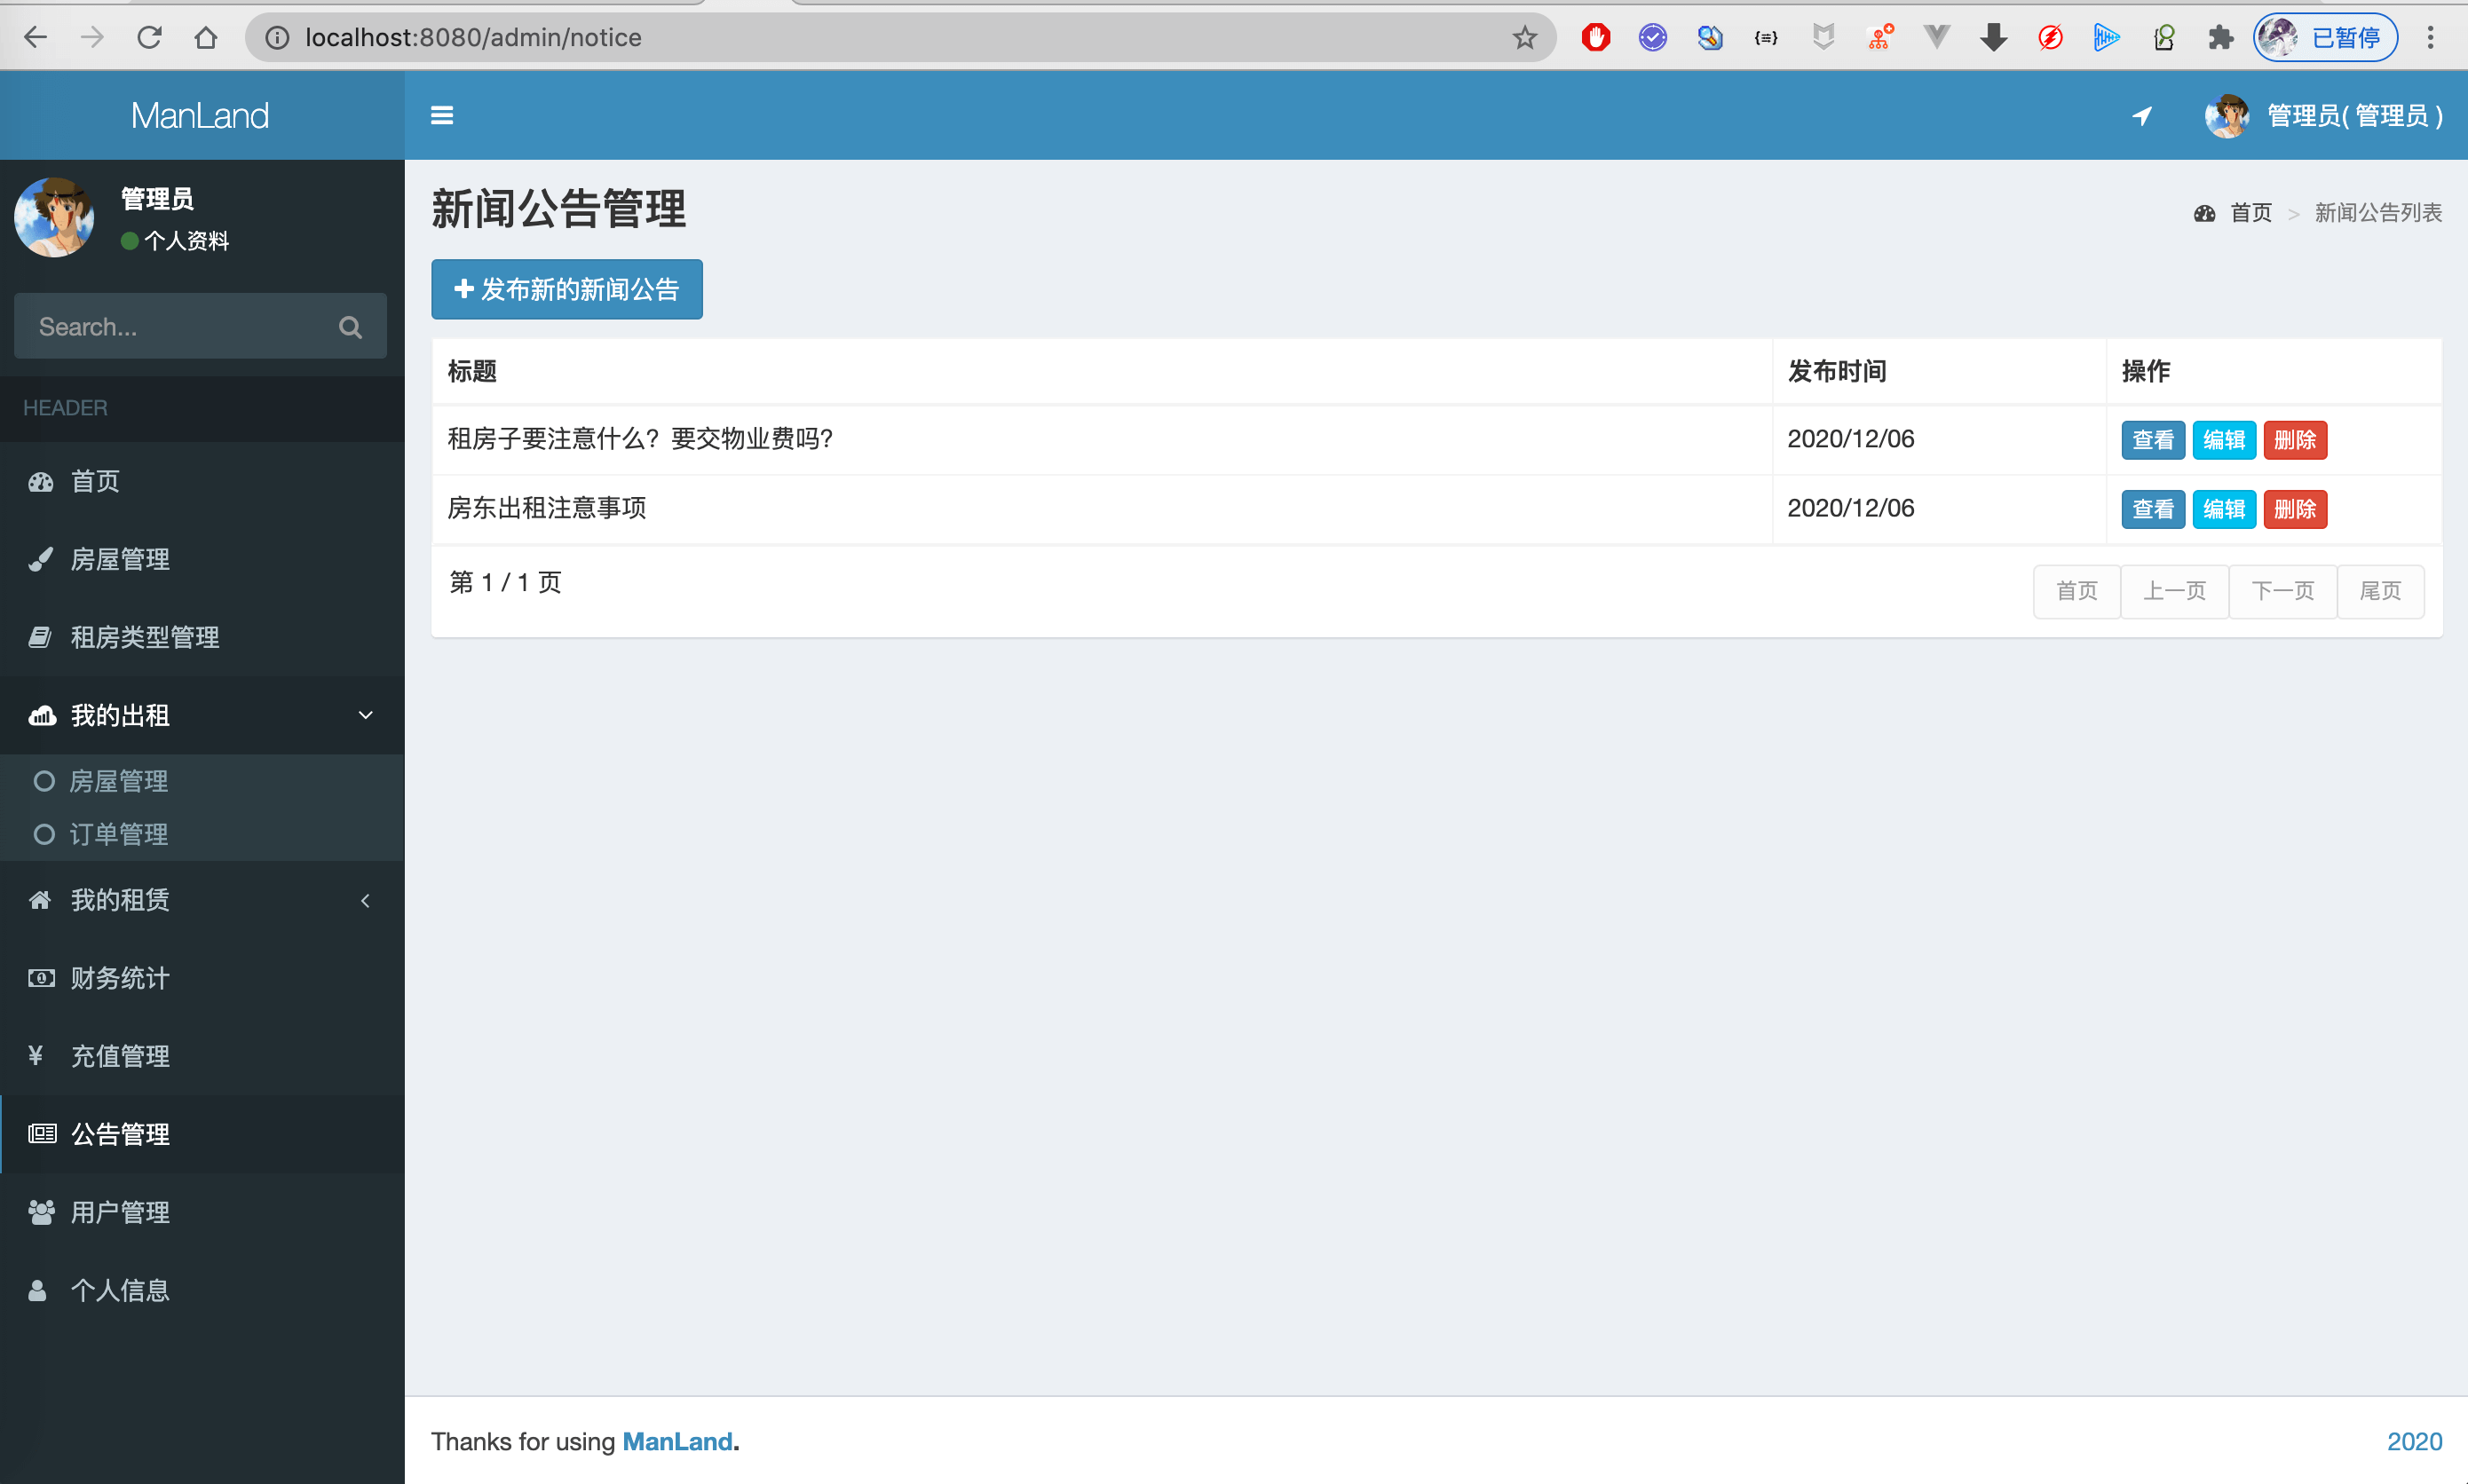
Task: Edit the first notice about 物业费
Action: 2223,440
